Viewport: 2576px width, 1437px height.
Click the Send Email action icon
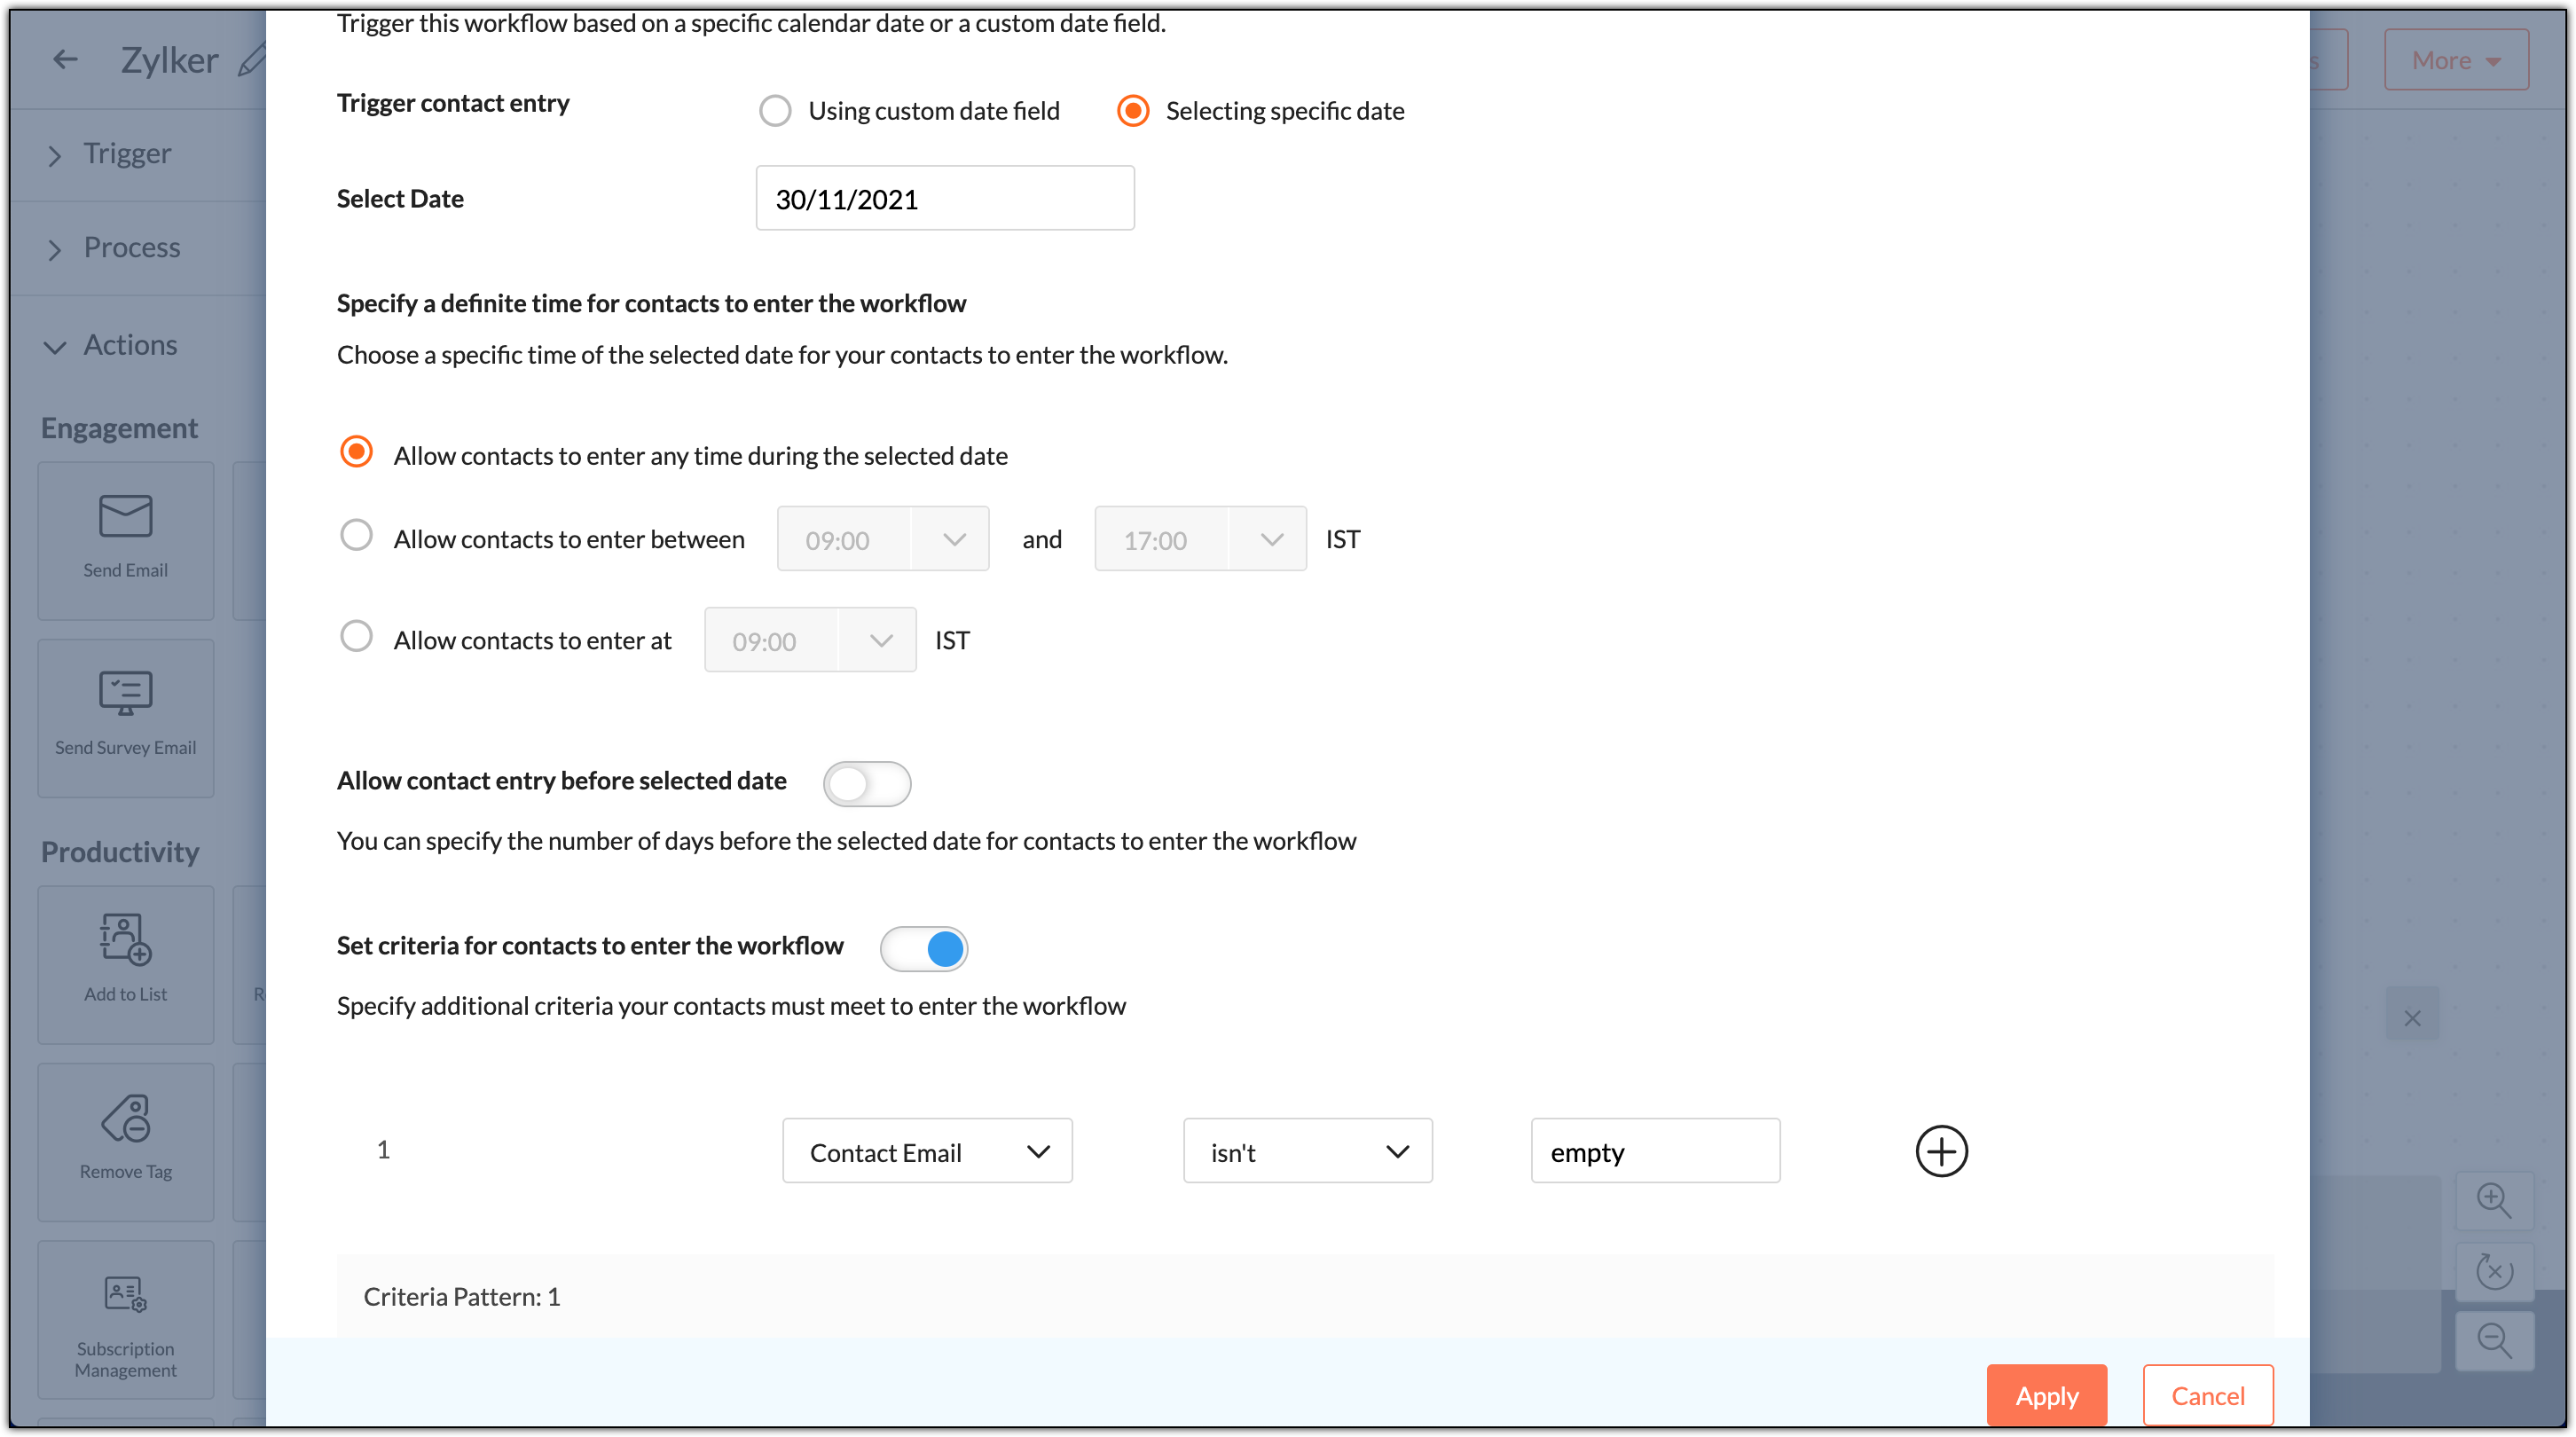point(125,518)
